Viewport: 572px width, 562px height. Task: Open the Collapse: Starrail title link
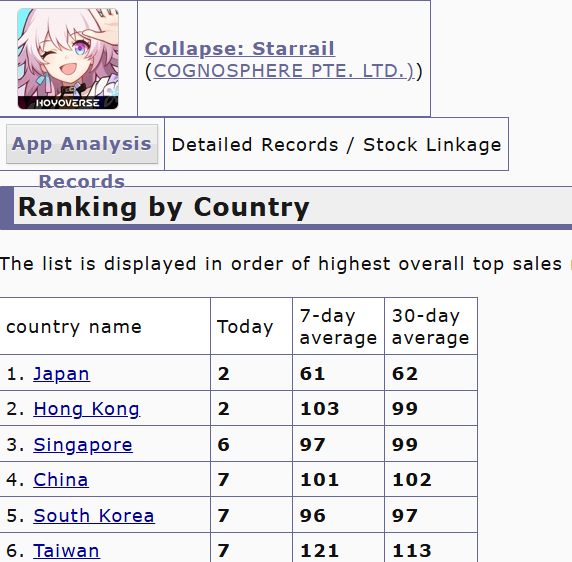(240, 49)
